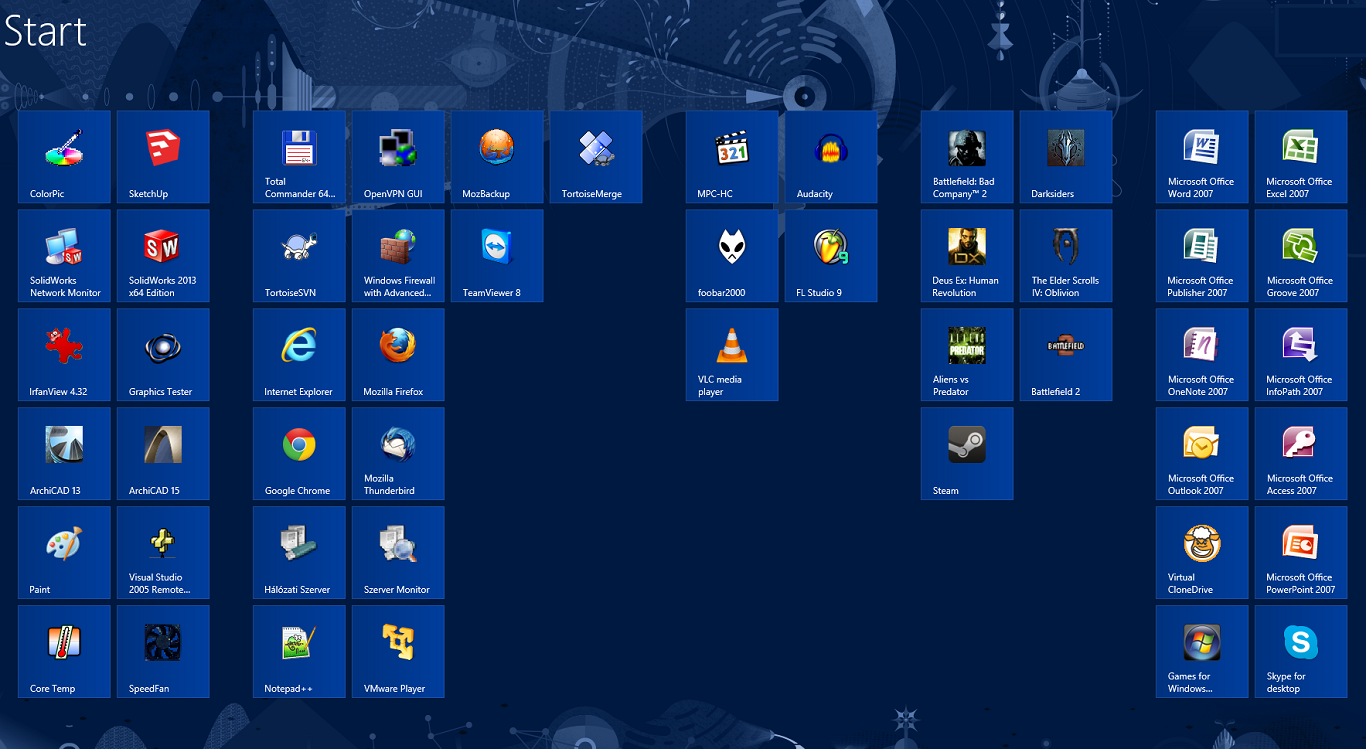Launch Skype for desktop
1366x749 pixels.
tap(1301, 652)
